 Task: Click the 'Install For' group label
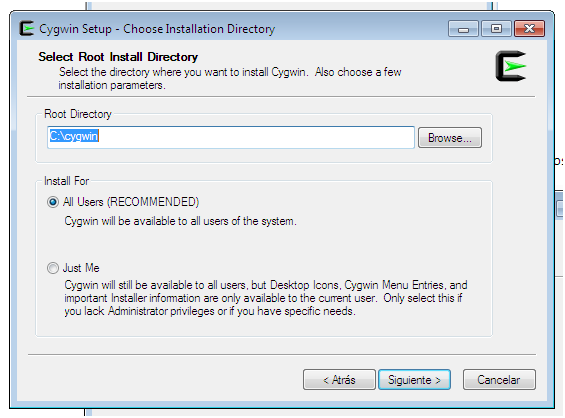[x=66, y=181]
